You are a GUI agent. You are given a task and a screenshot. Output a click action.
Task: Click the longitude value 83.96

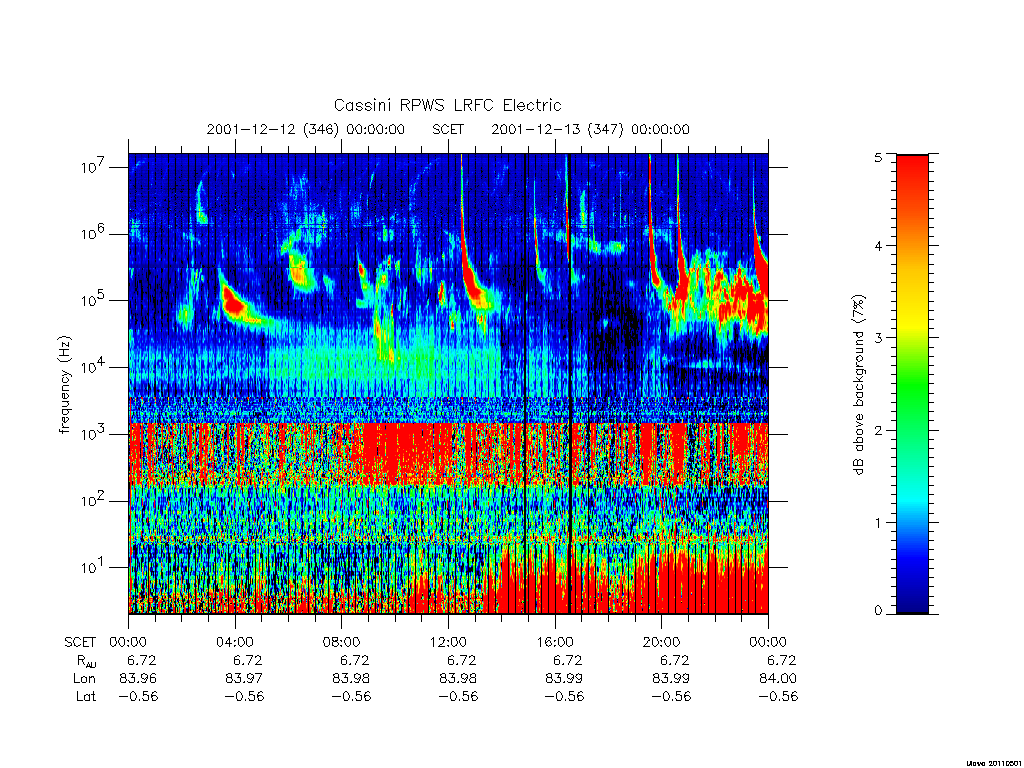138,679
